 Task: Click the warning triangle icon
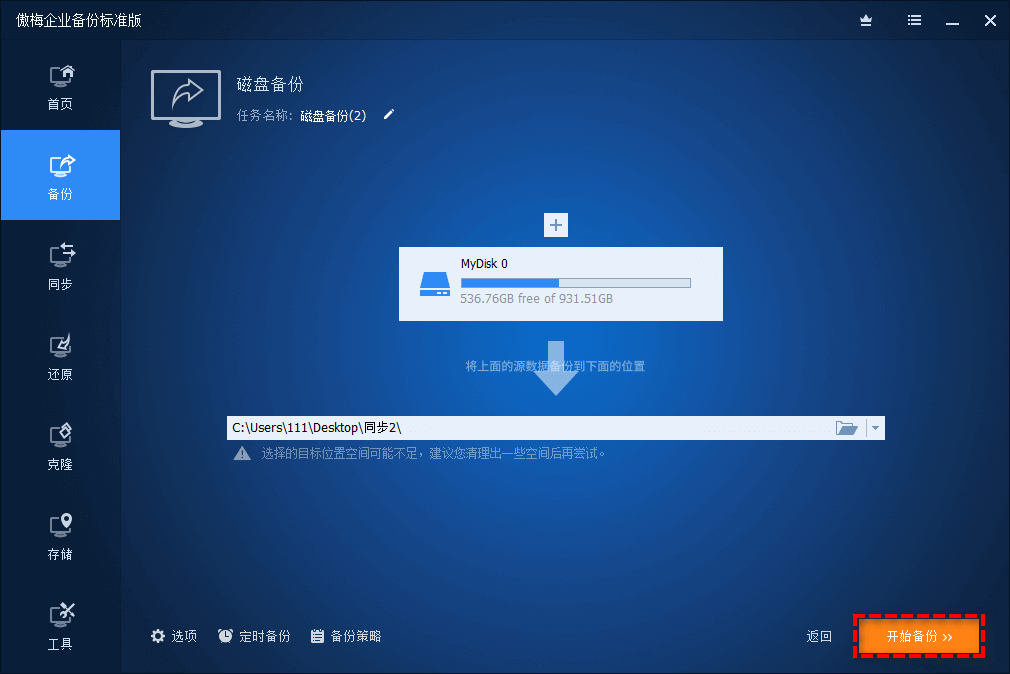(242, 454)
